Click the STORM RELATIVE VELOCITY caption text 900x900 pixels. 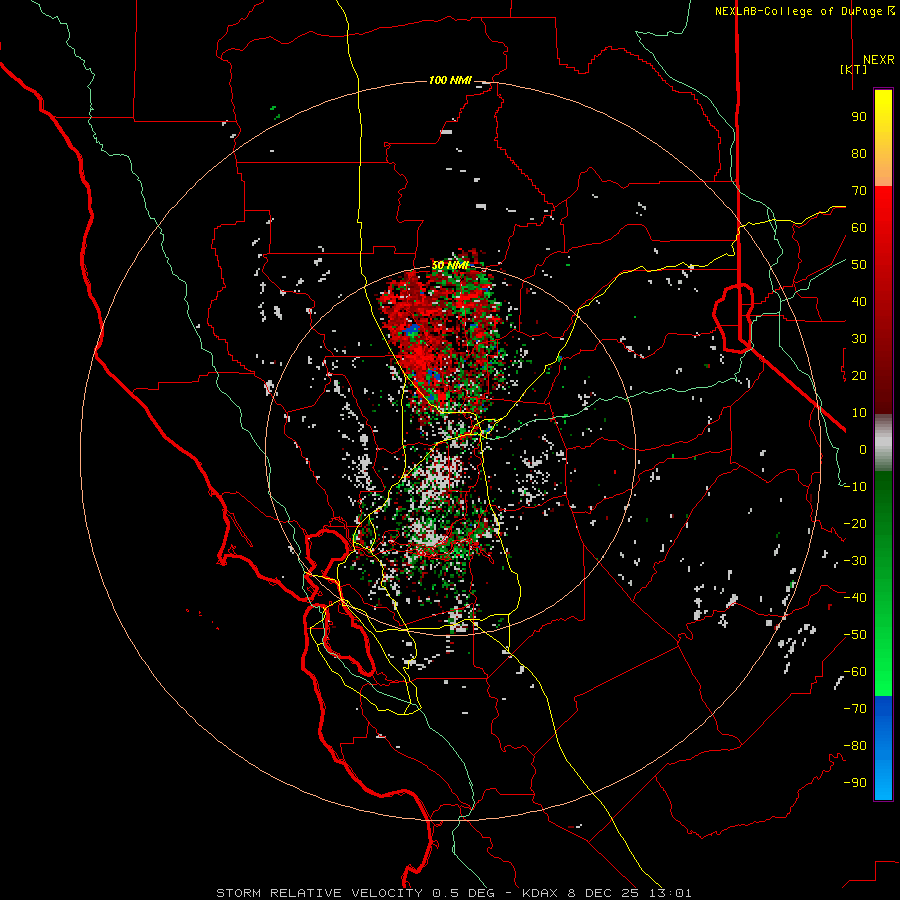[319, 893]
